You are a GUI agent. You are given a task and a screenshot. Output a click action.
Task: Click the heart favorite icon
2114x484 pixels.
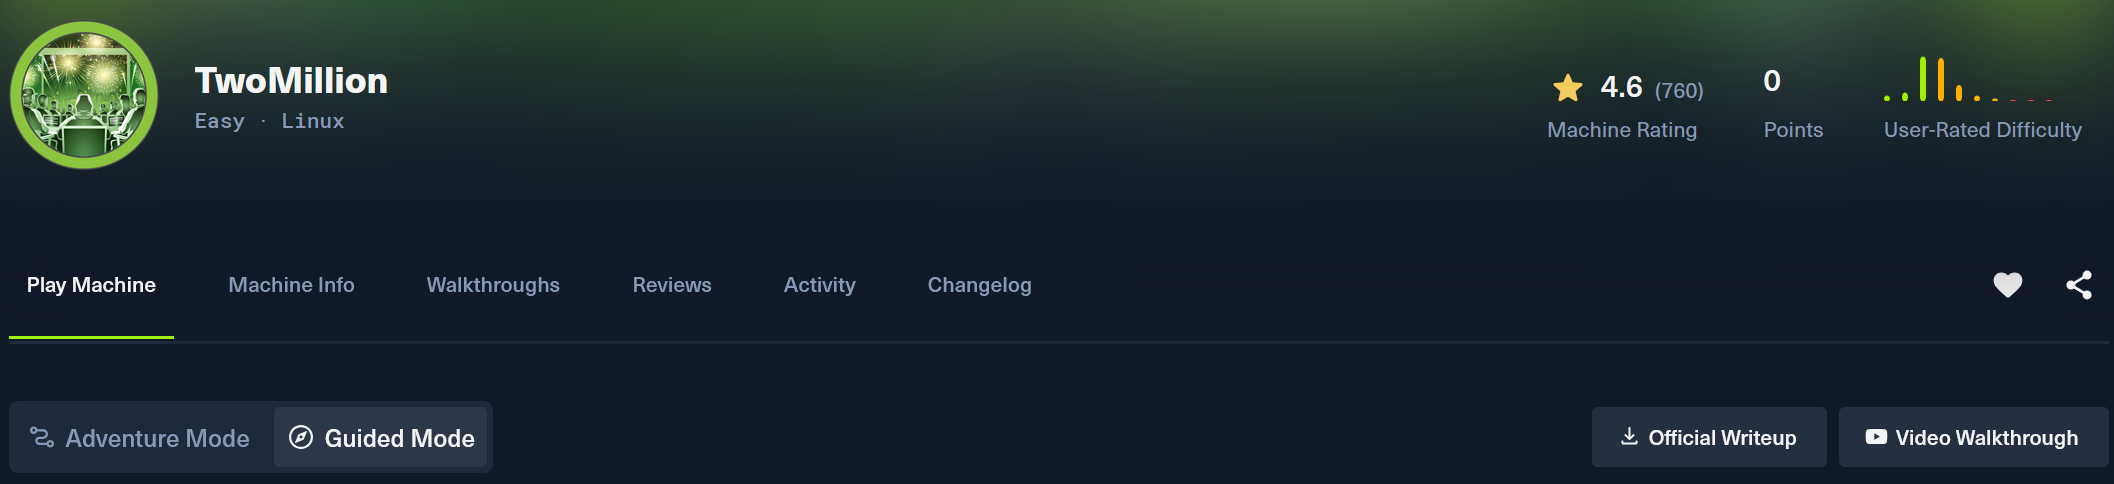(x=2007, y=285)
